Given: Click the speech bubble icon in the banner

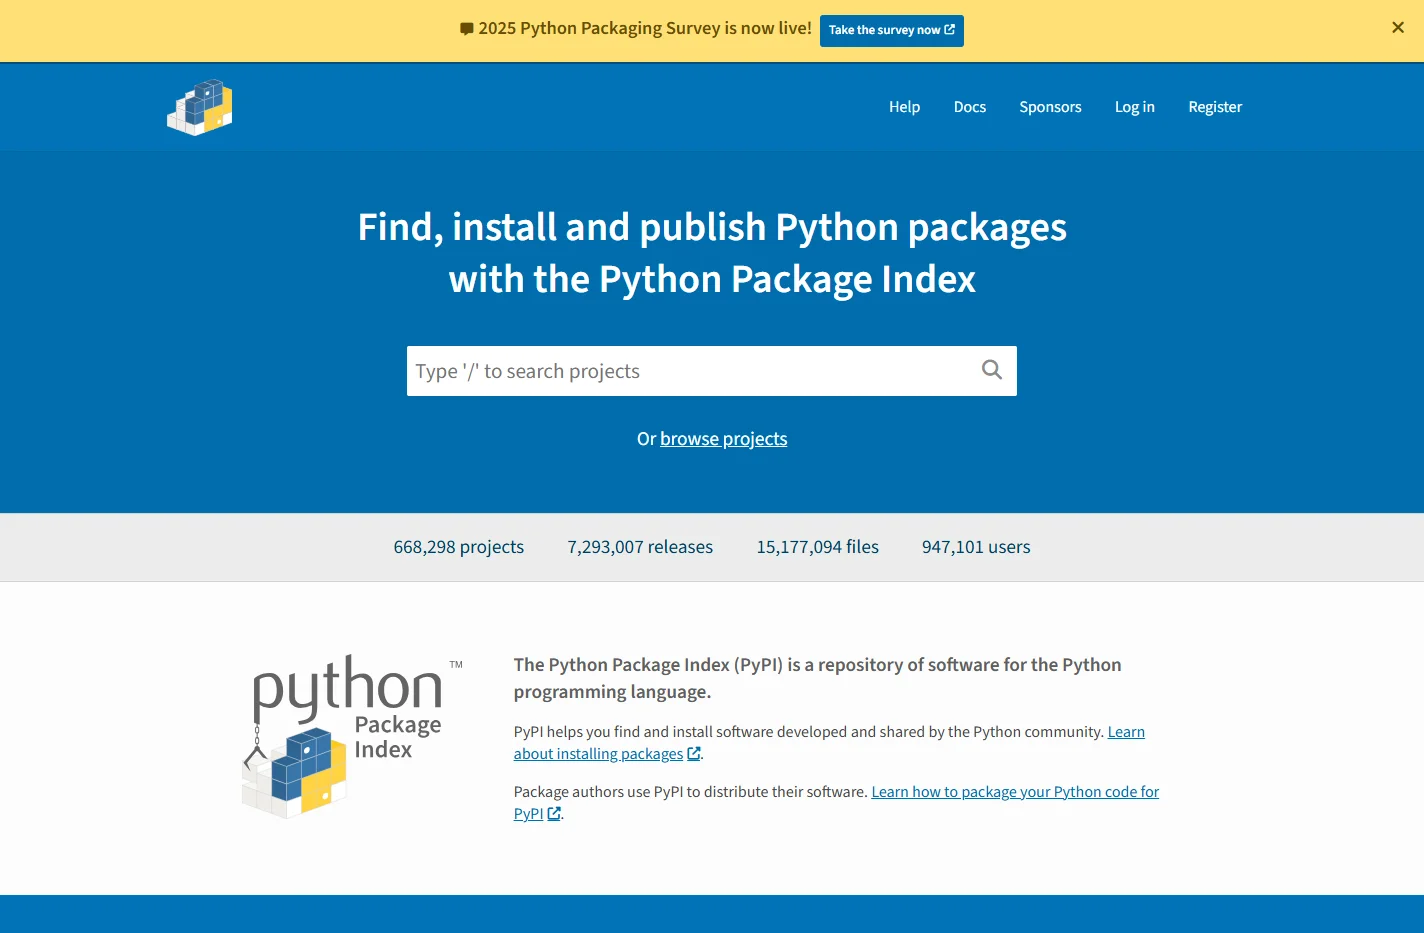Looking at the screenshot, I should (x=467, y=29).
